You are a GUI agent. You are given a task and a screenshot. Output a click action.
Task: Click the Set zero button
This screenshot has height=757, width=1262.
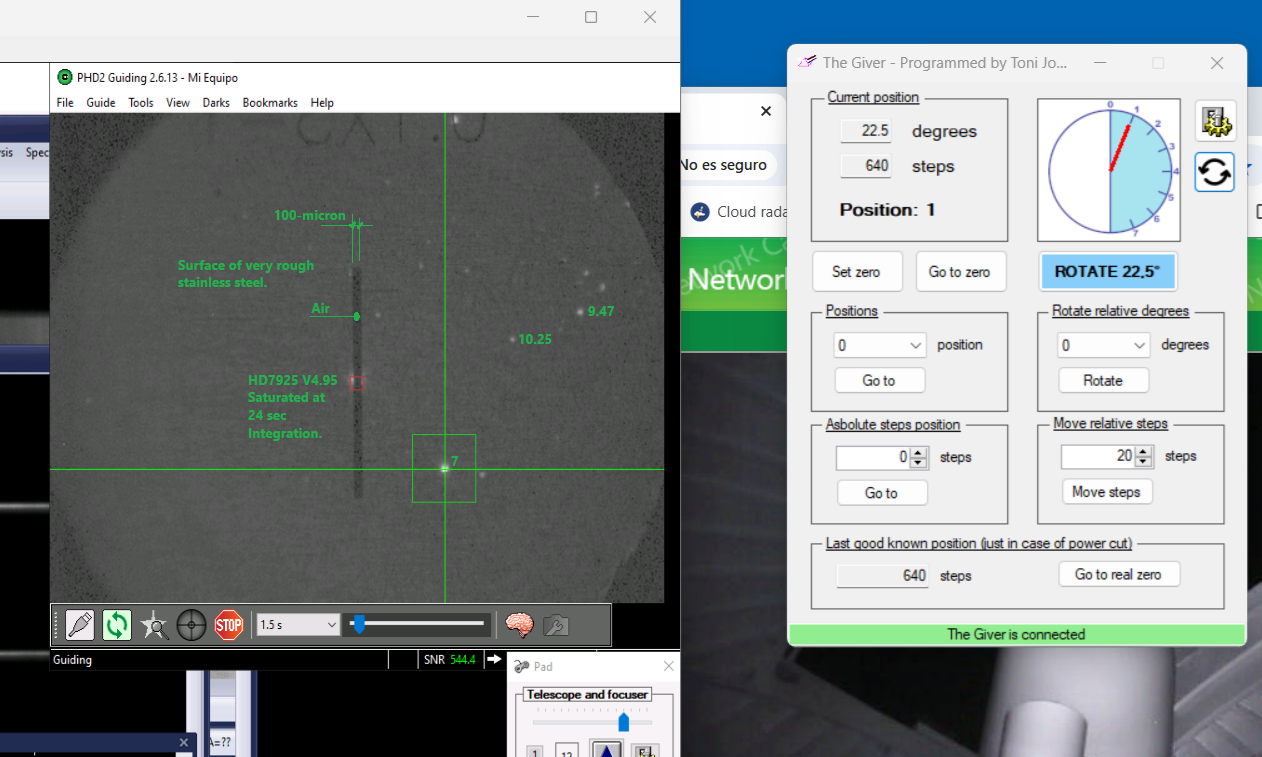tap(856, 272)
